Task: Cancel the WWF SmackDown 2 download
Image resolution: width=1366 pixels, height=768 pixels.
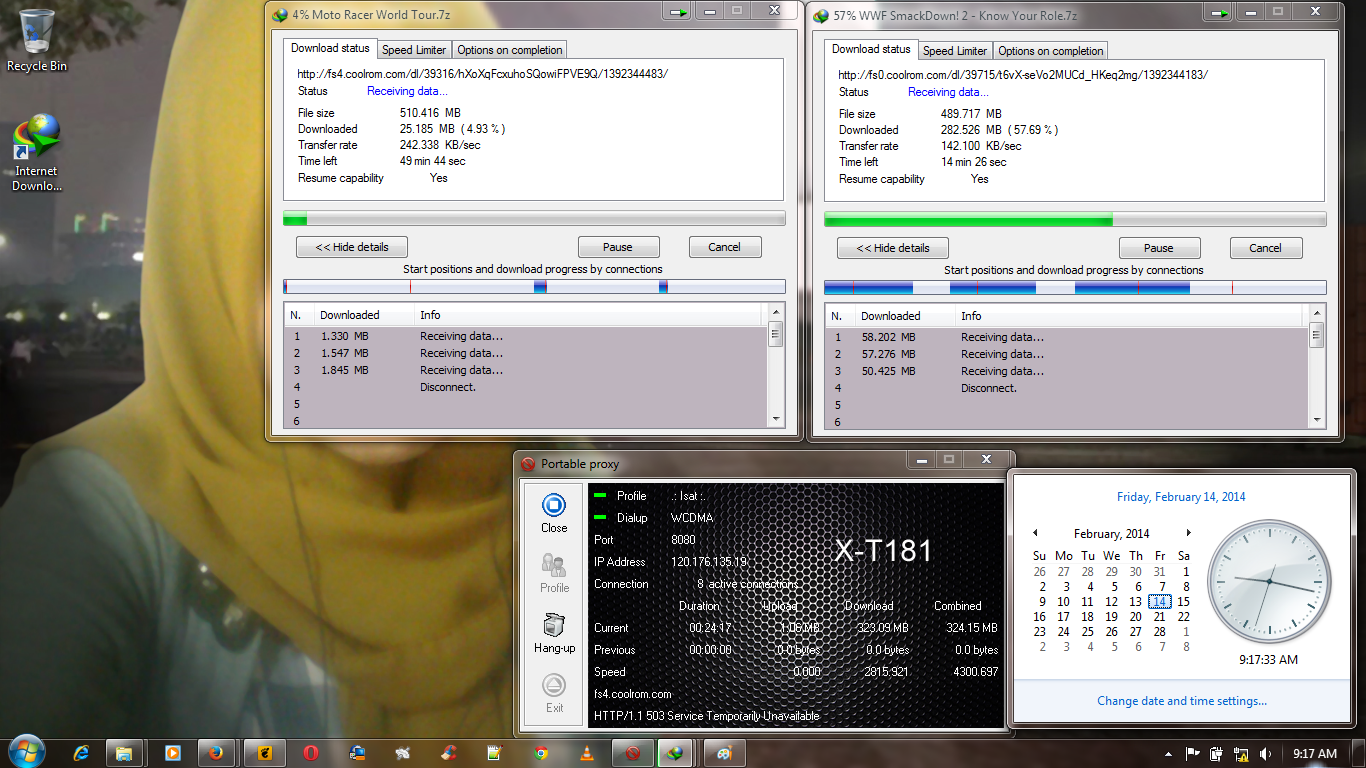Action: [x=1265, y=248]
